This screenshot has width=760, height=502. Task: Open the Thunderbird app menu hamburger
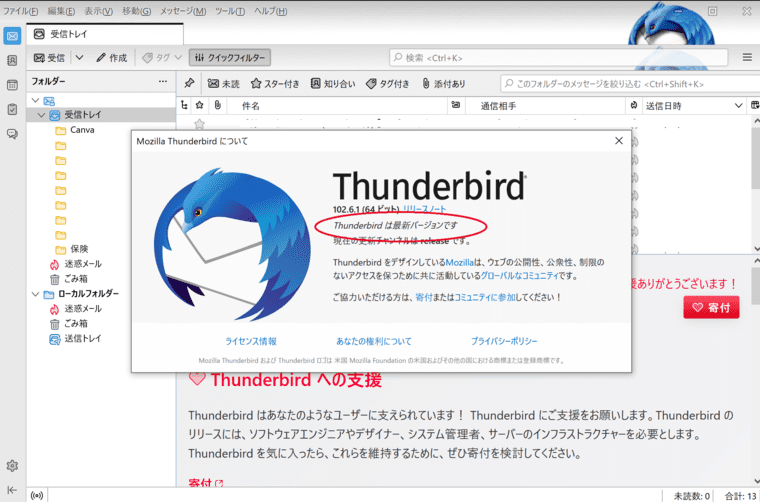pyautogui.click(x=747, y=57)
